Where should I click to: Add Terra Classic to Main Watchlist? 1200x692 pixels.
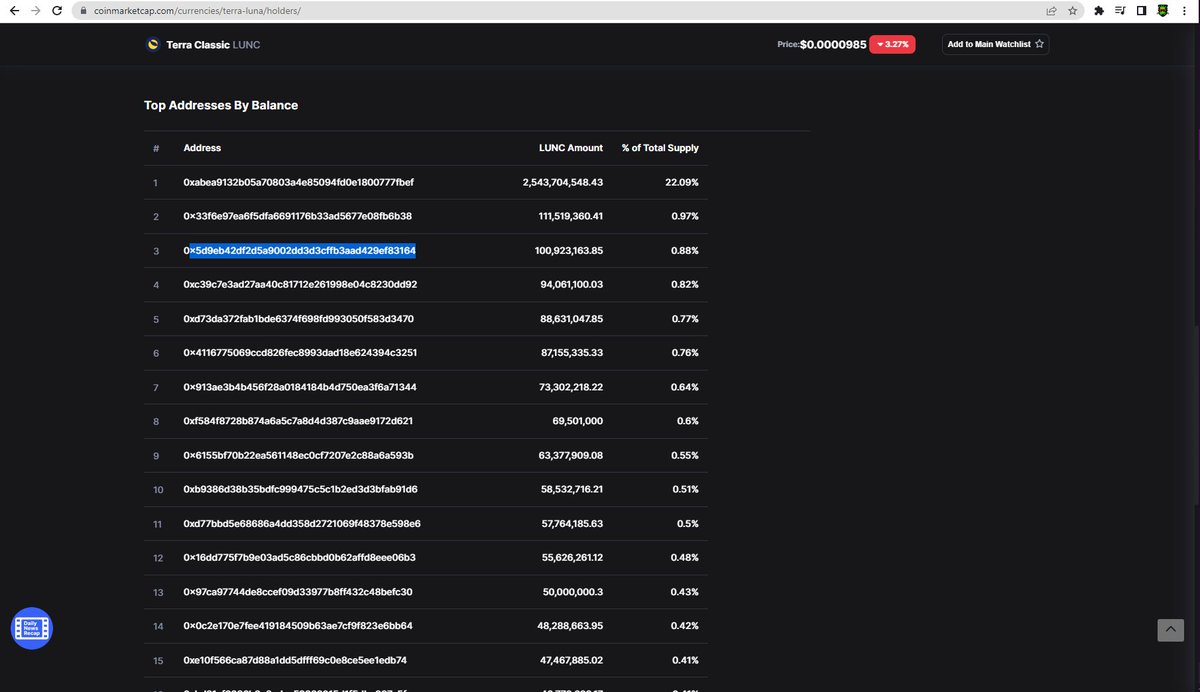pos(996,44)
